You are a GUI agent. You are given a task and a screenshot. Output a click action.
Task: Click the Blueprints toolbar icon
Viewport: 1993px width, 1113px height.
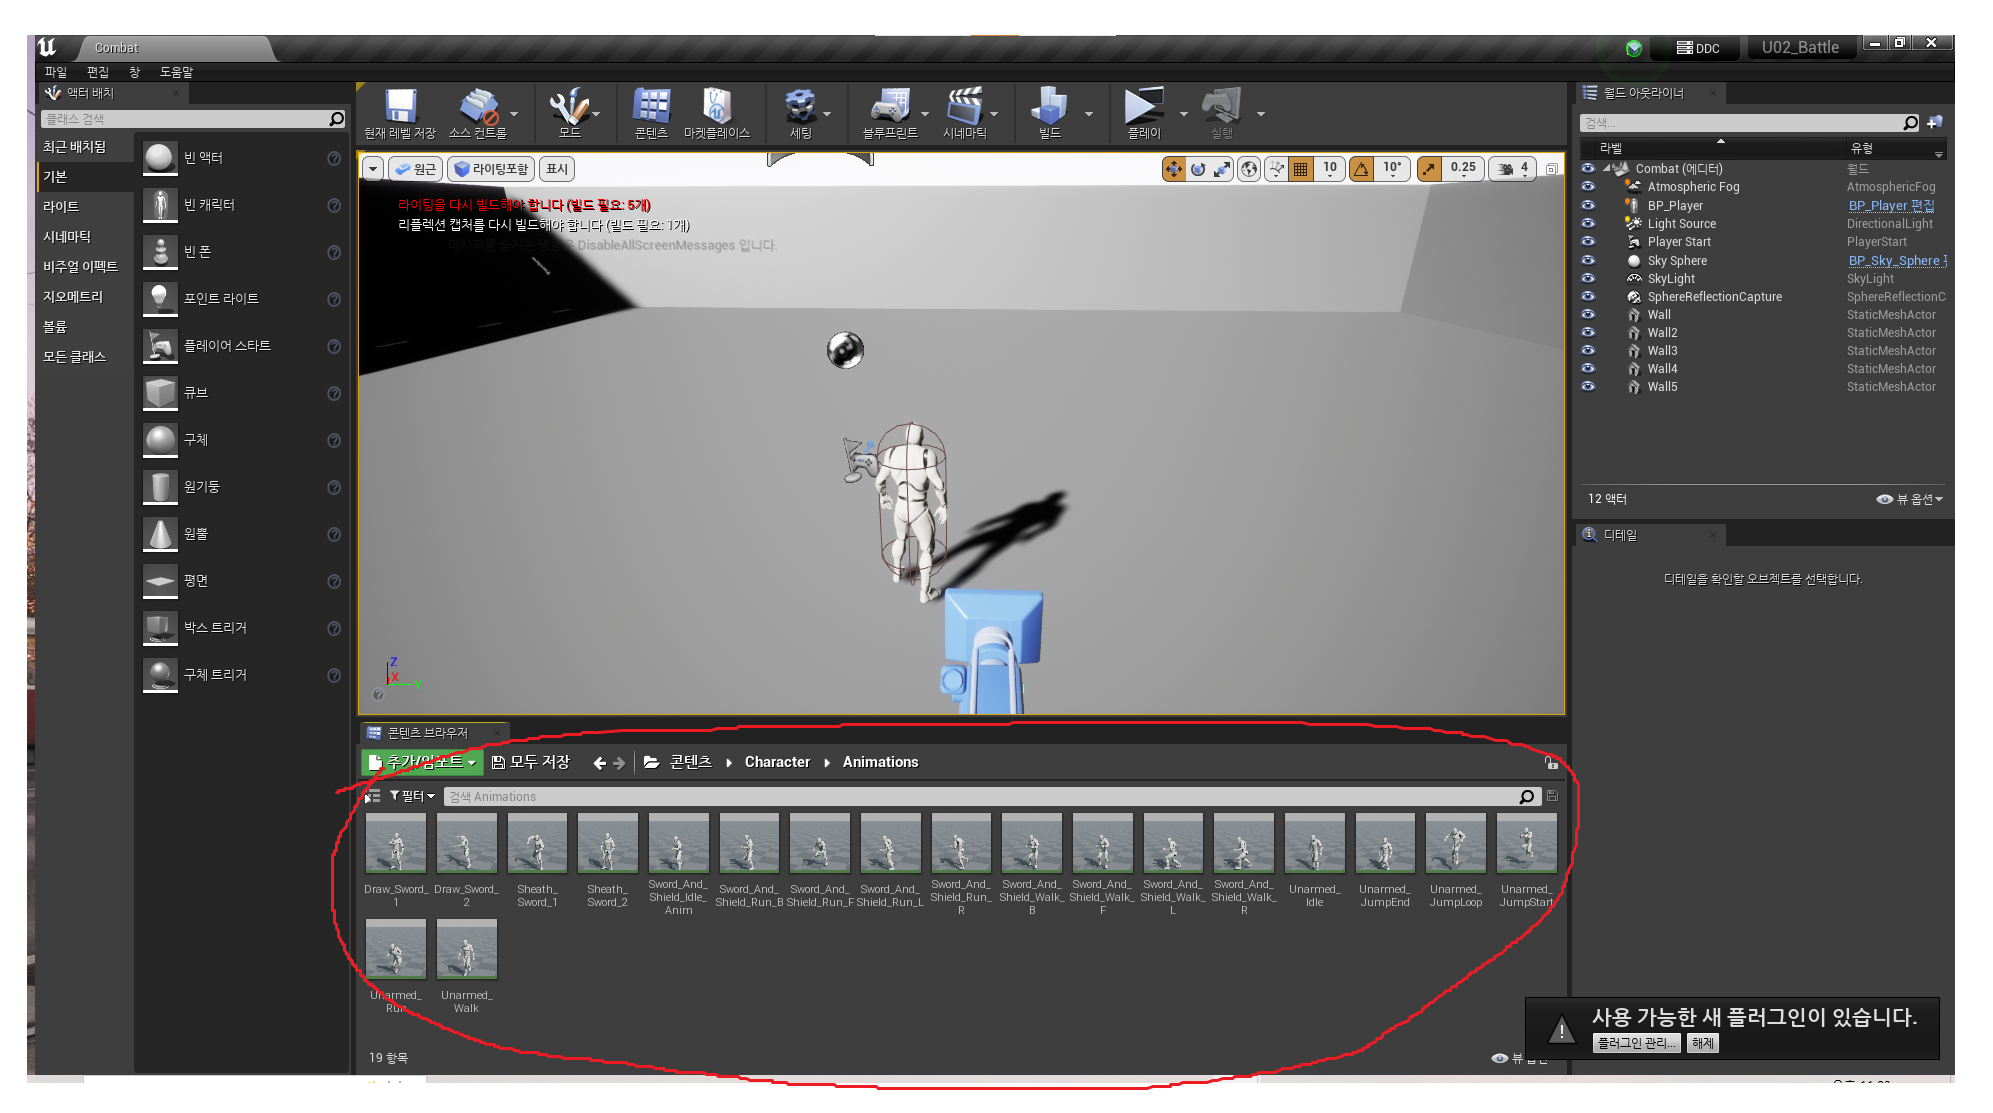click(889, 108)
